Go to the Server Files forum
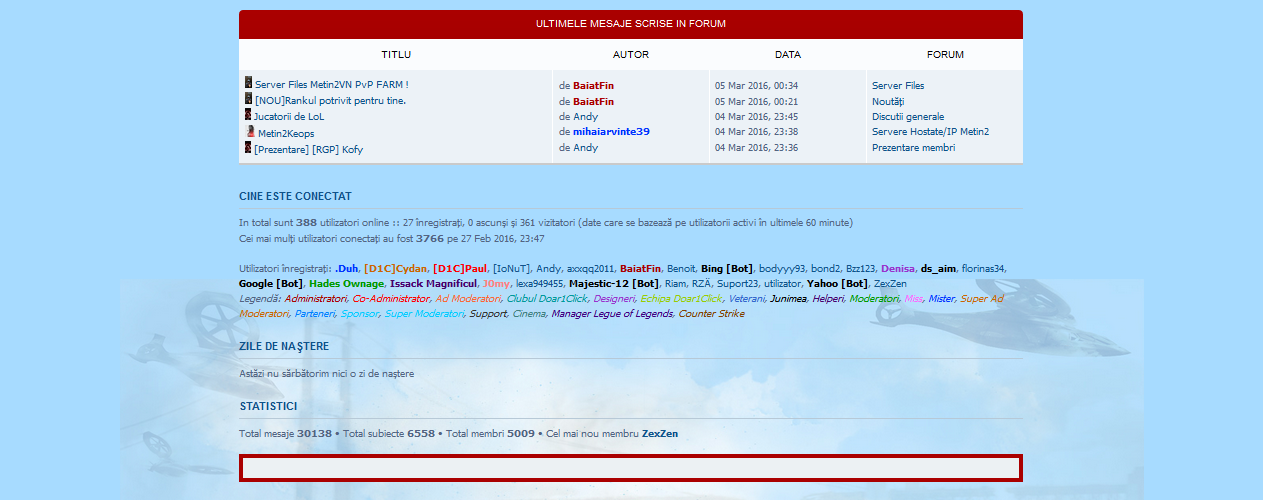 898,86
